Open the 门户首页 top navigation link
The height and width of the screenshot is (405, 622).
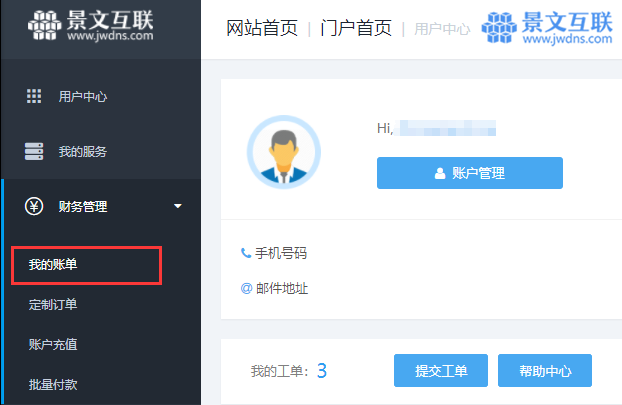pyautogui.click(x=356, y=28)
